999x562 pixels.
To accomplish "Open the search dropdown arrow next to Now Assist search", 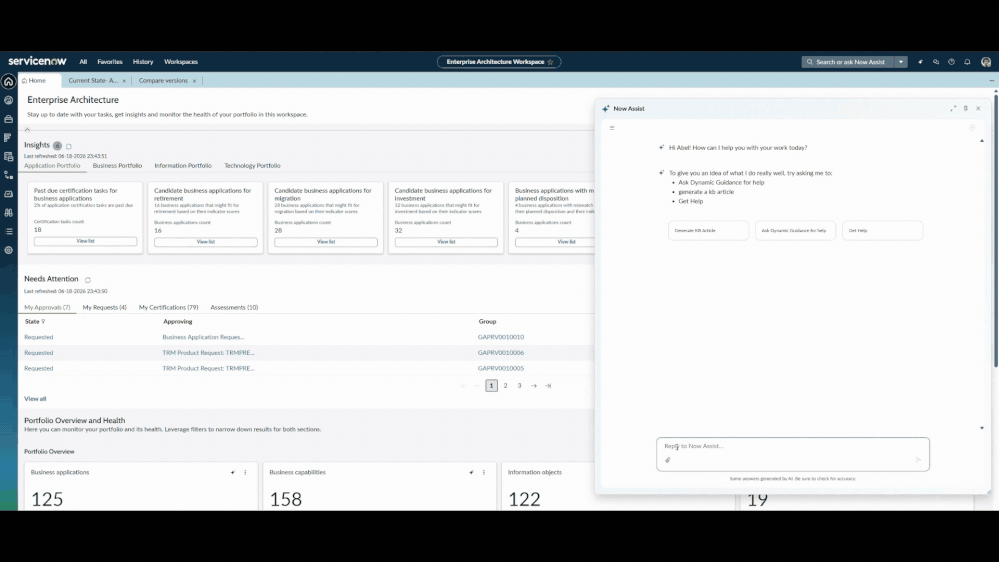I will (x=901, y=62).
